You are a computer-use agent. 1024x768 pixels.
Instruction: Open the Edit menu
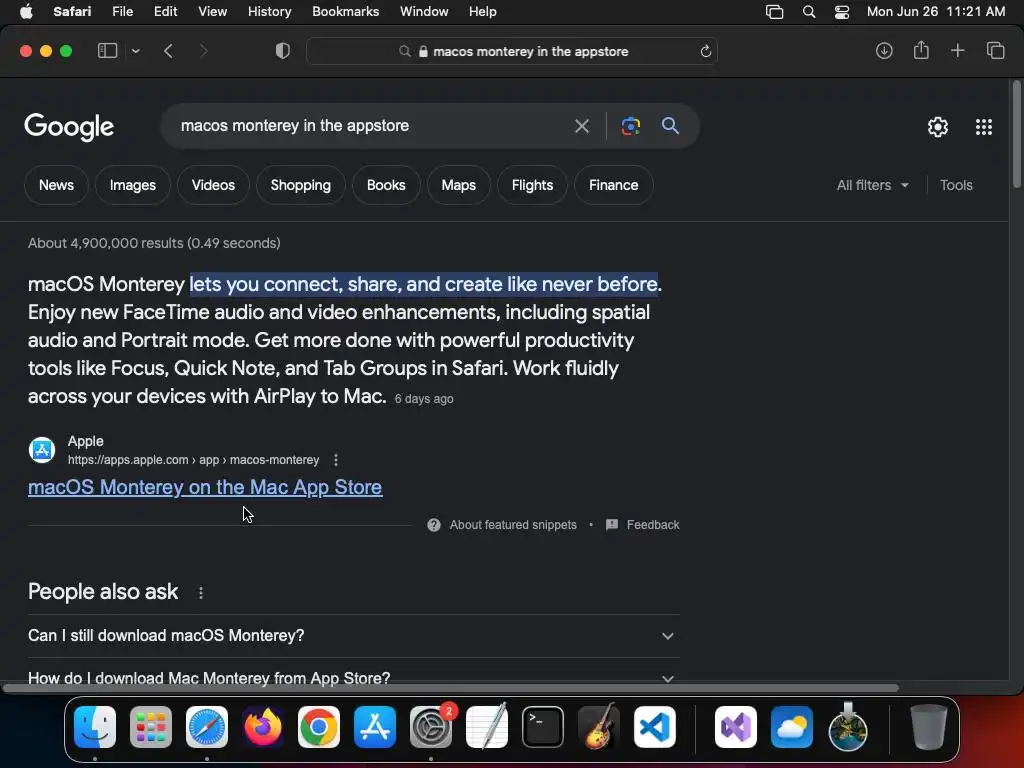(165, 12)
